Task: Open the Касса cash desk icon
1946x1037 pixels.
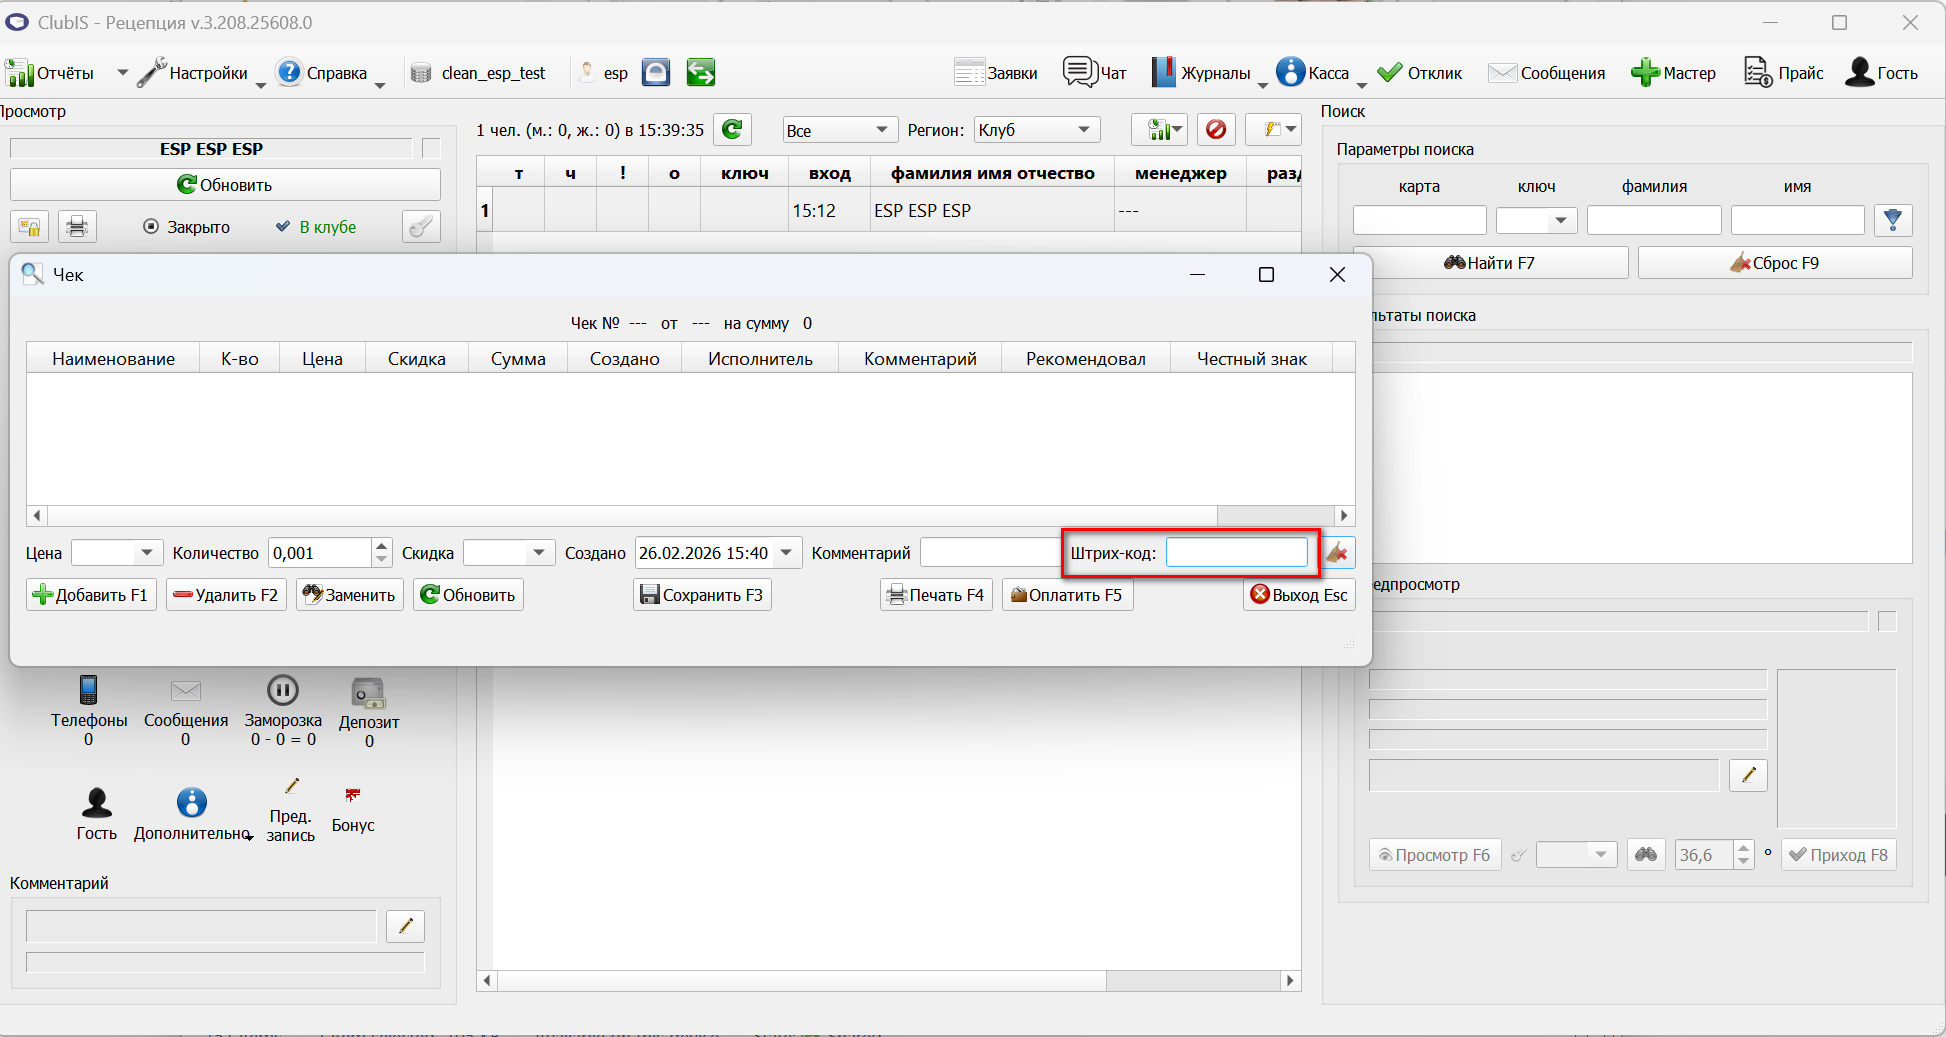Action: coord(1291,72)
